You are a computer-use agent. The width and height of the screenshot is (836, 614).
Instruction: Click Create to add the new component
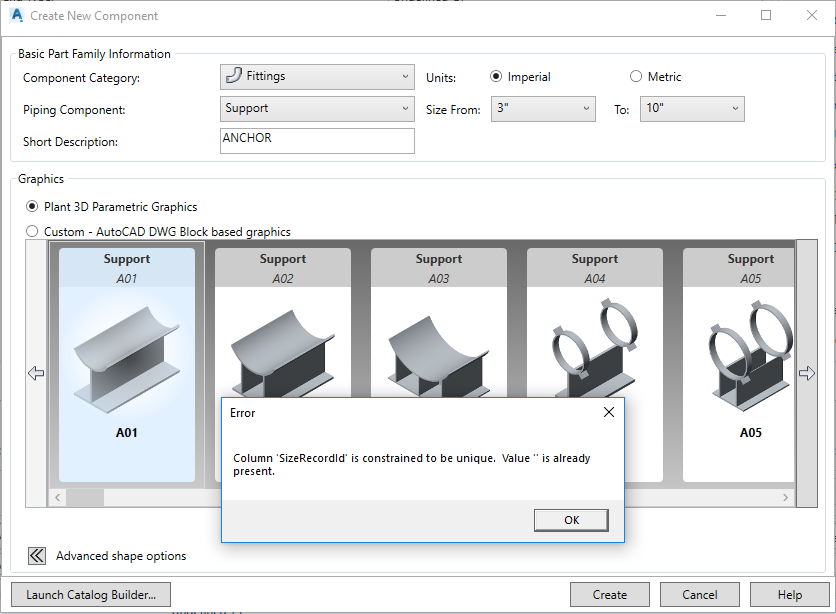[609, 594]
